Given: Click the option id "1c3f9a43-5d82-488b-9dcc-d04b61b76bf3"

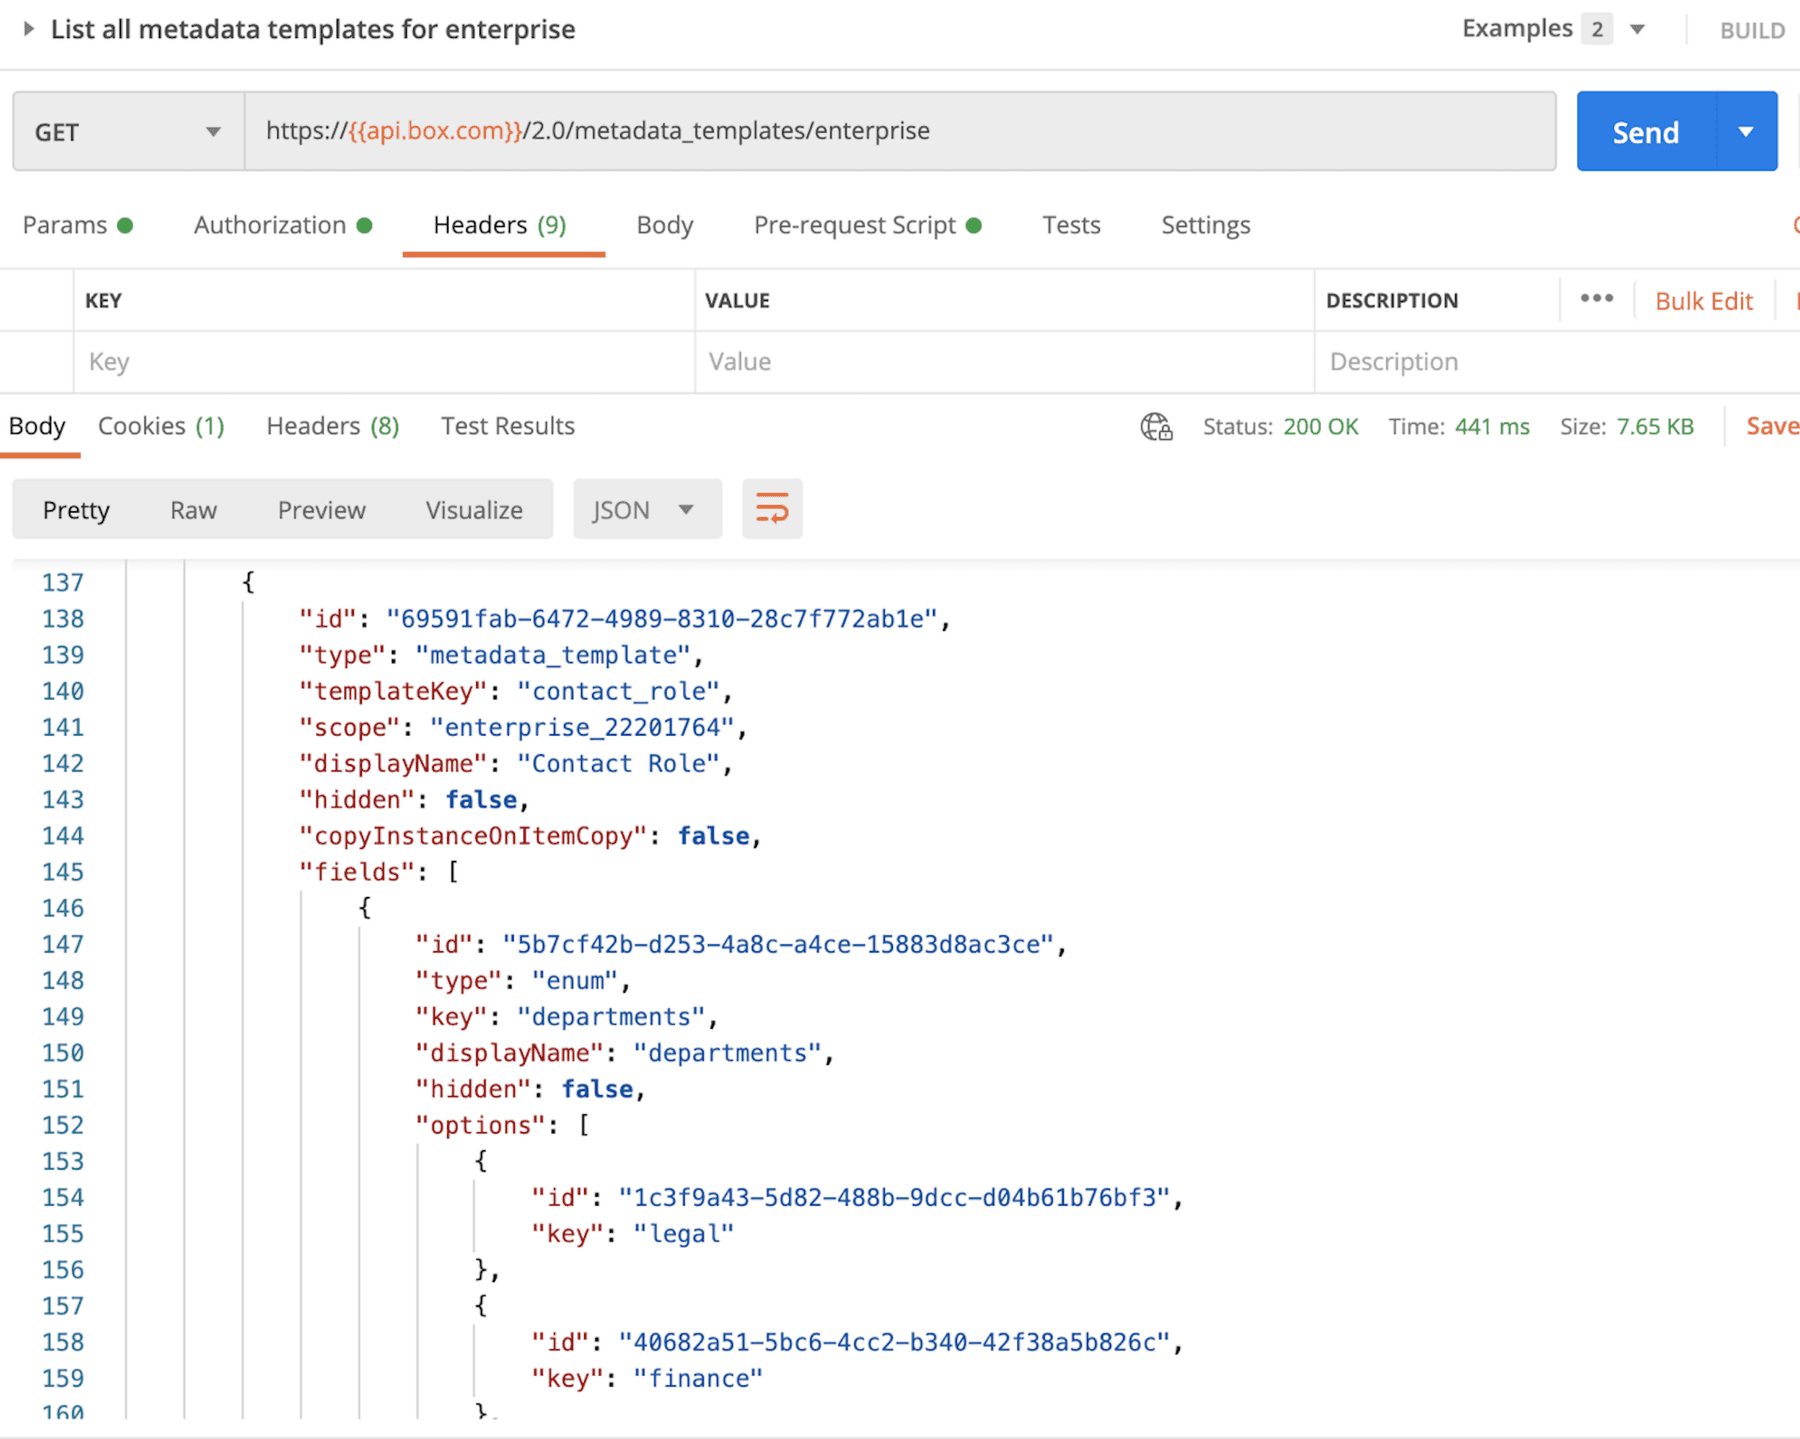Looking at the screenshot, I should click(x=894, y=1197).
